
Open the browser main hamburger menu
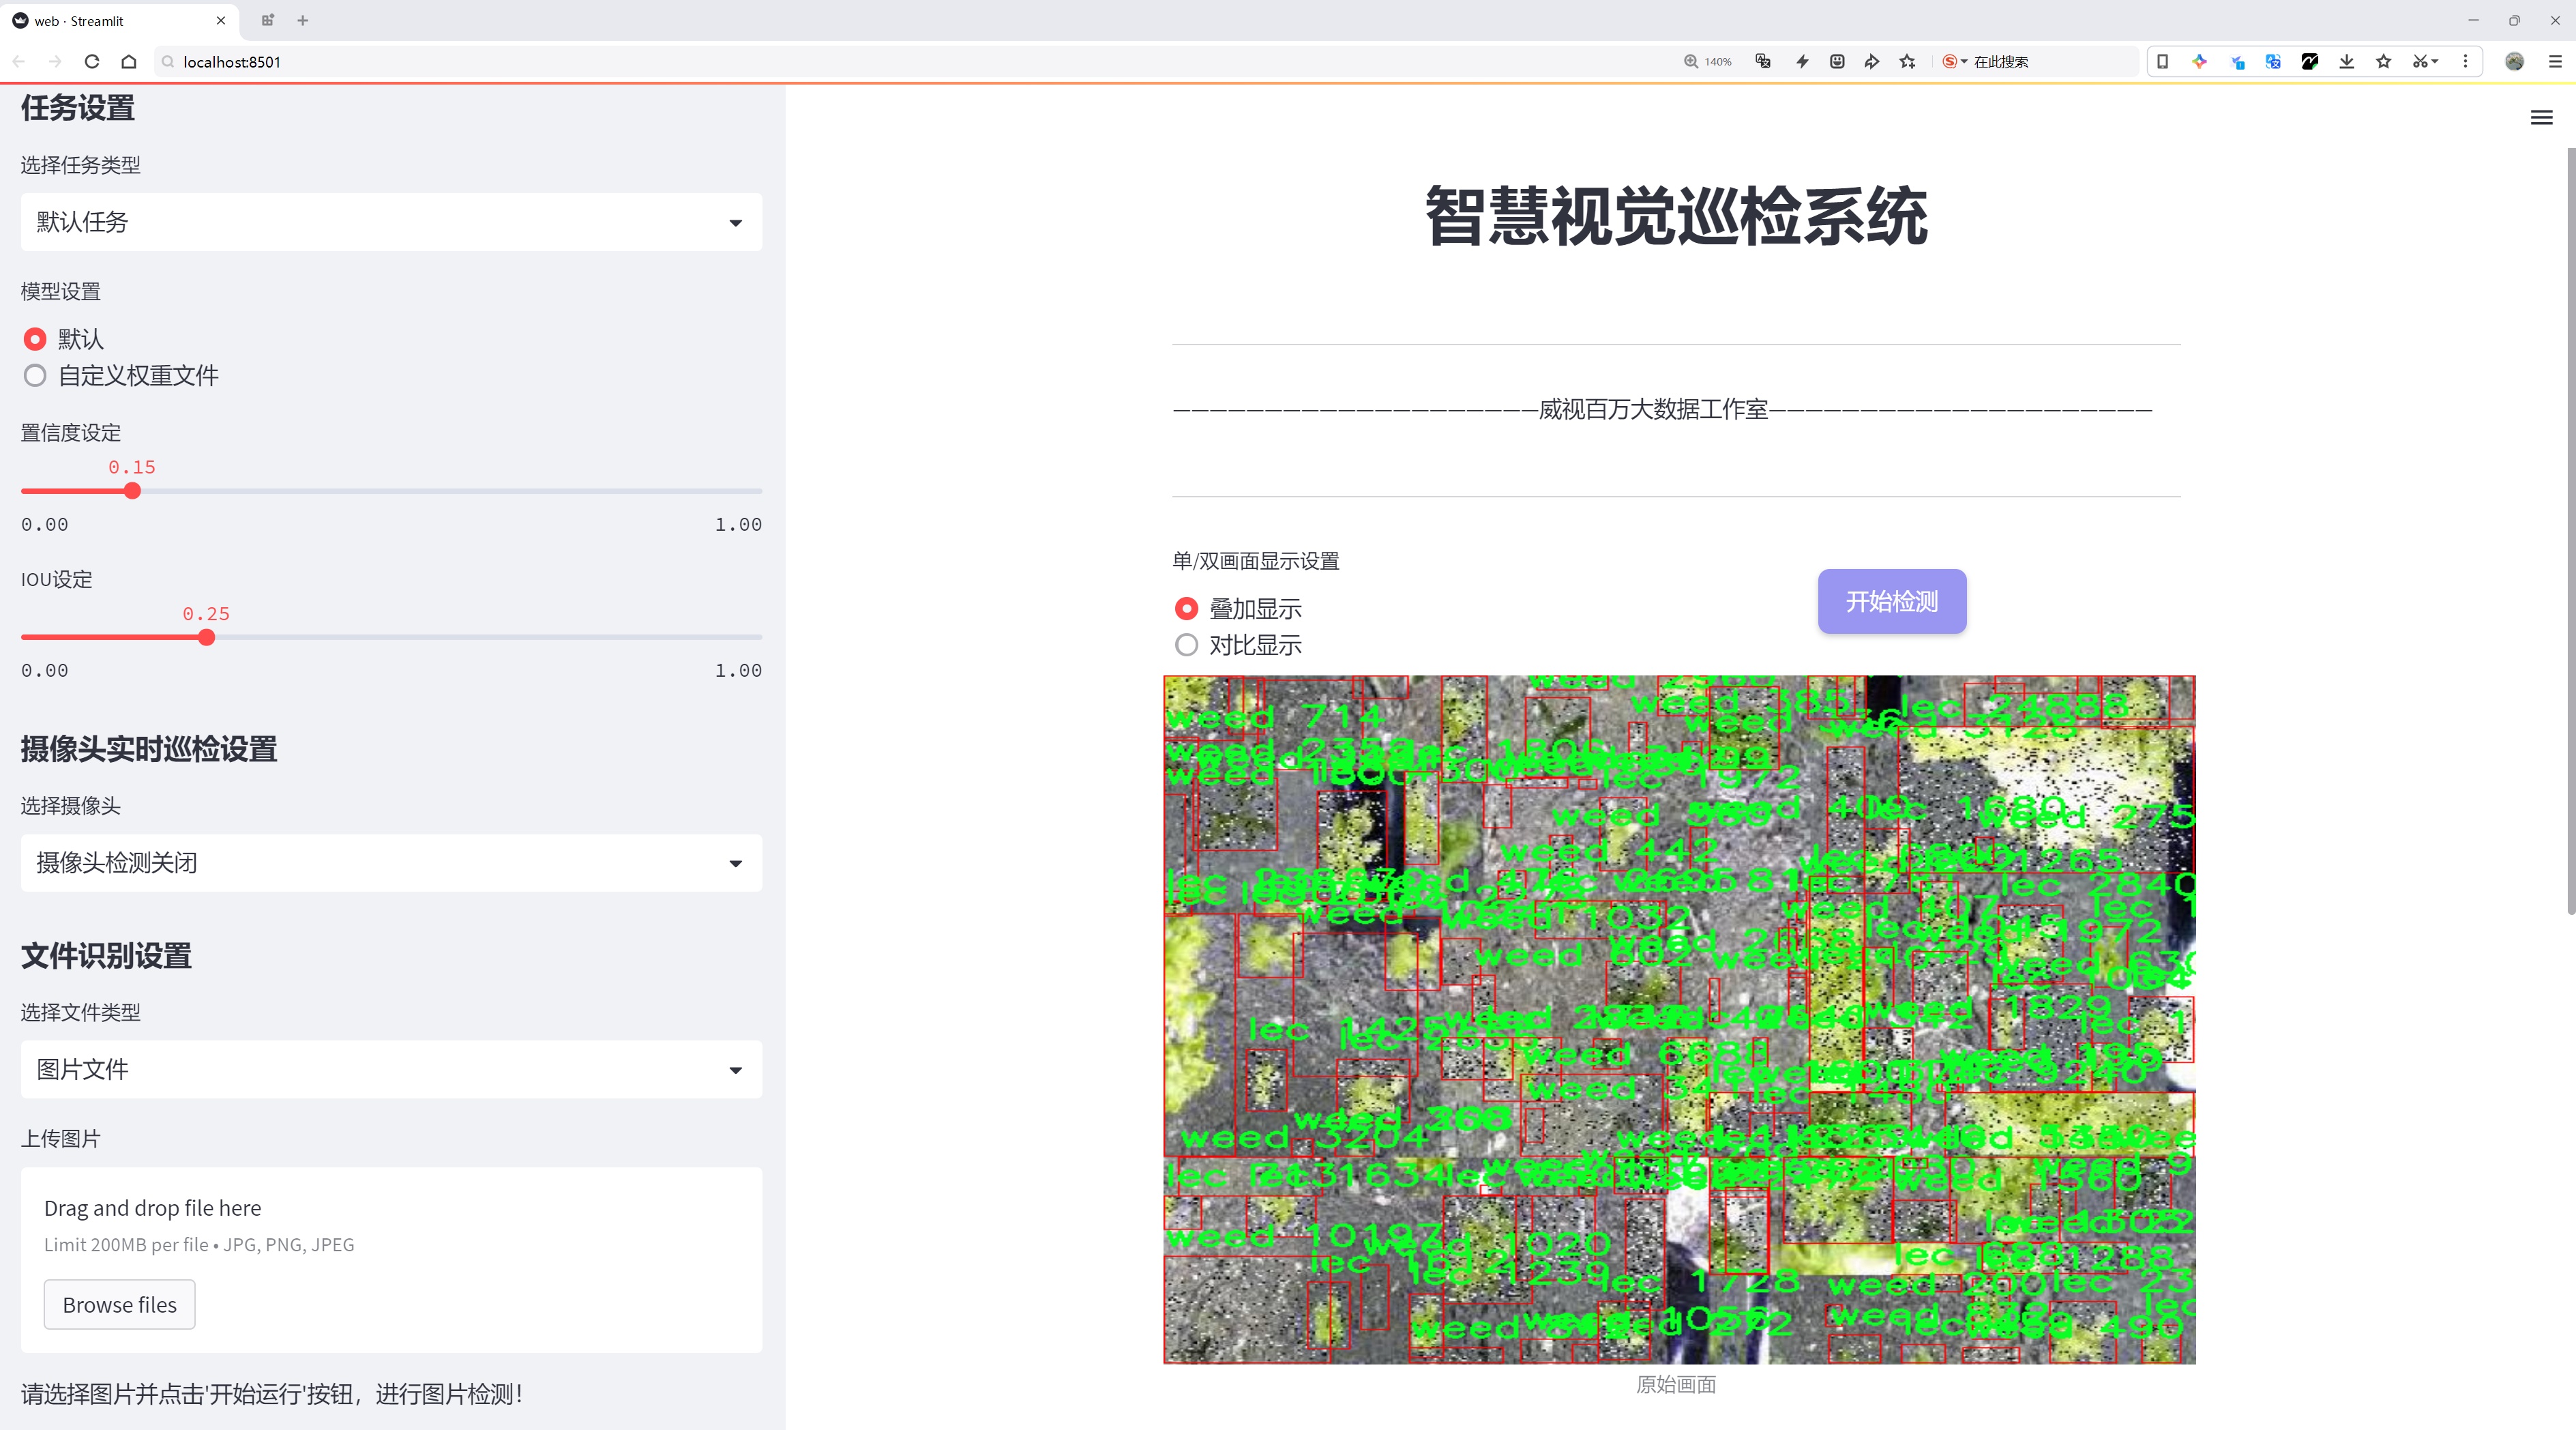(x=2555, y=62)
